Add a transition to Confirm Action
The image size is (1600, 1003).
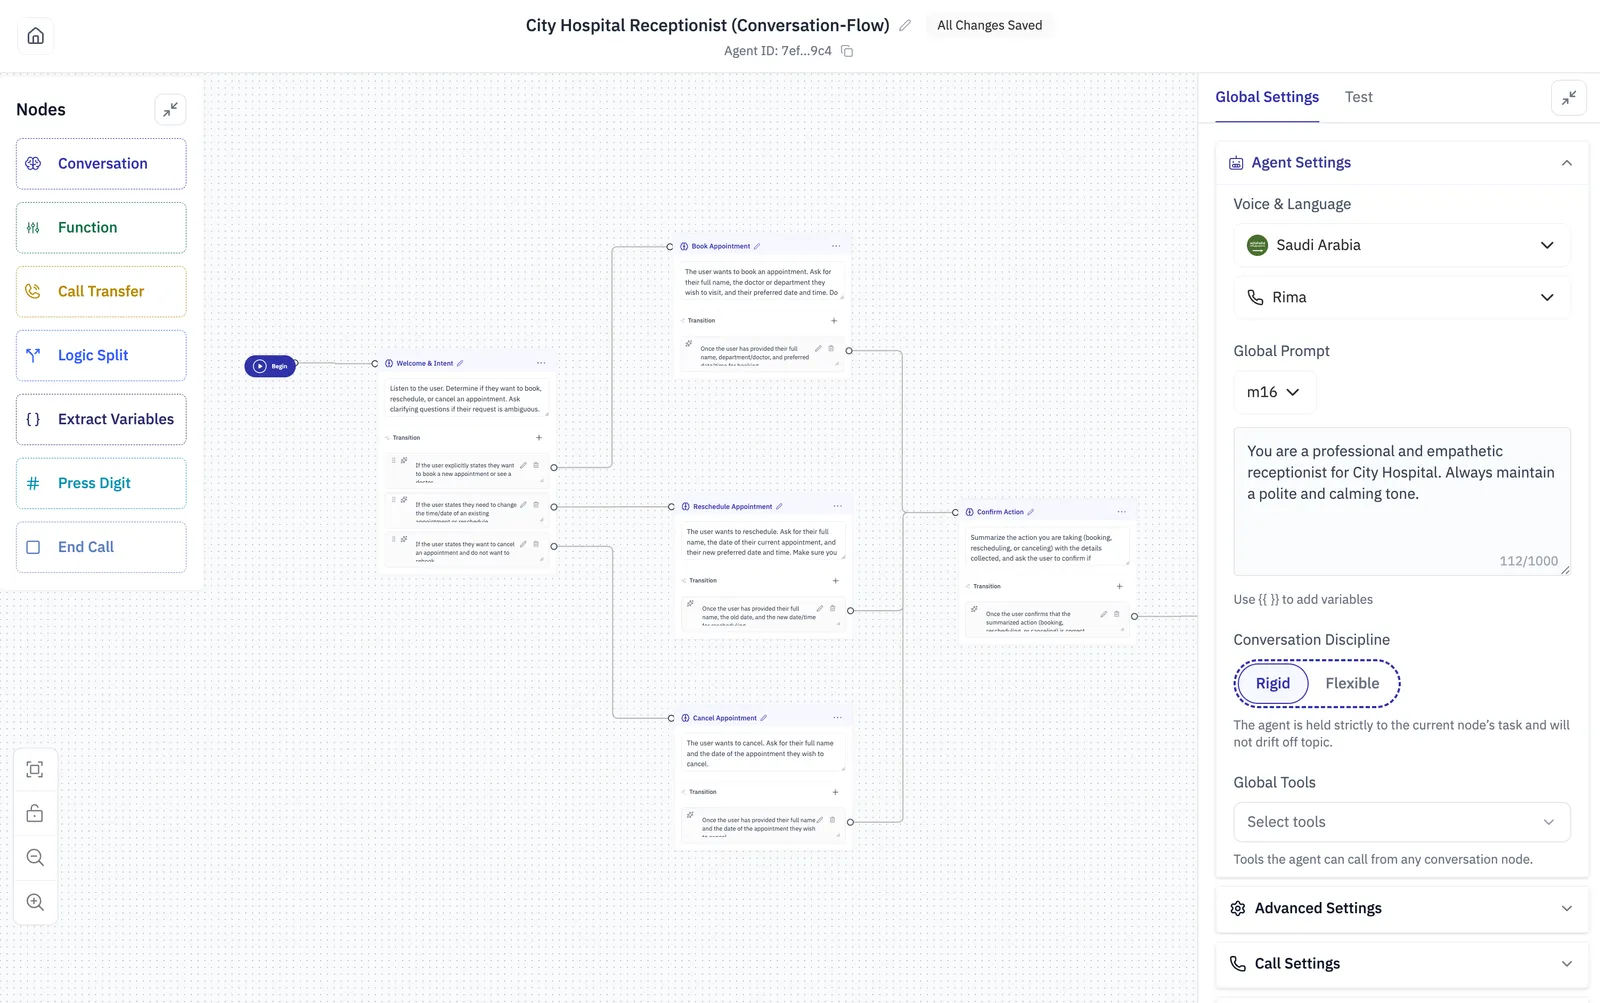(x=1119, y=587)
